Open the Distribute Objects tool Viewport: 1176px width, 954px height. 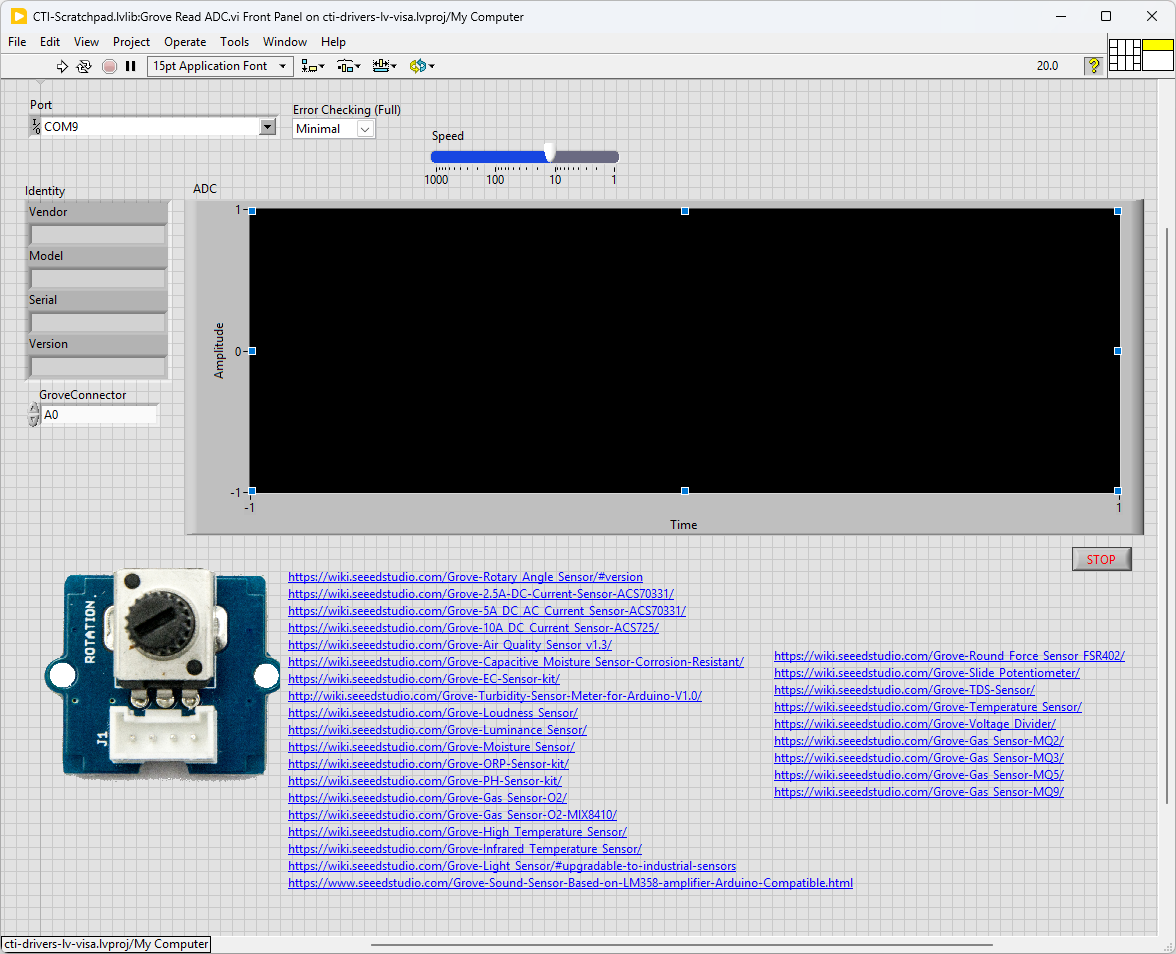point(348,66)
